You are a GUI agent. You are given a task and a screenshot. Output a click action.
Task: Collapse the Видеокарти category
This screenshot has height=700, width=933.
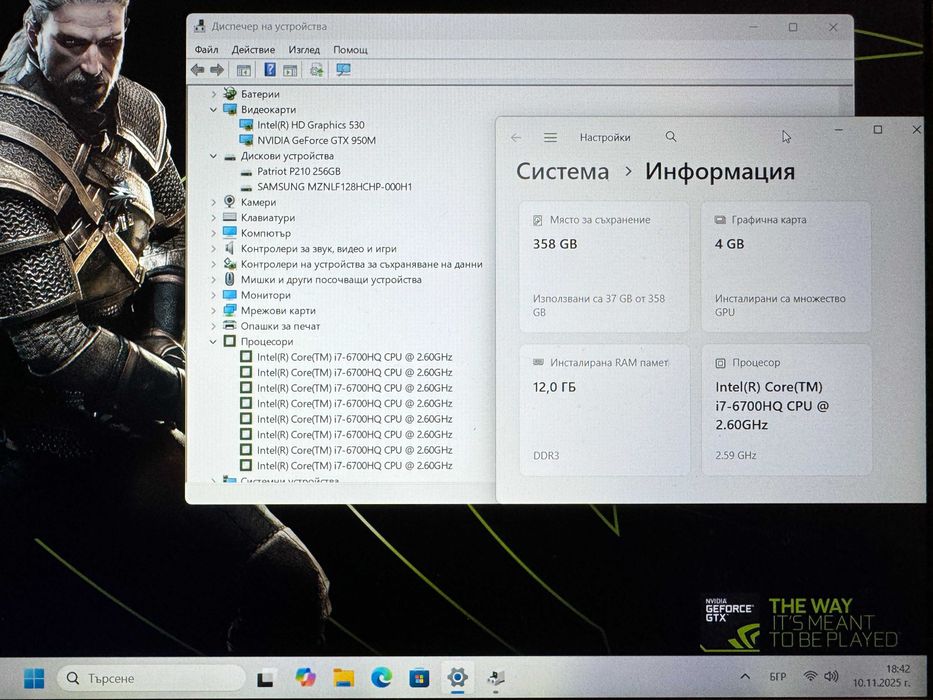coord(214,110)
